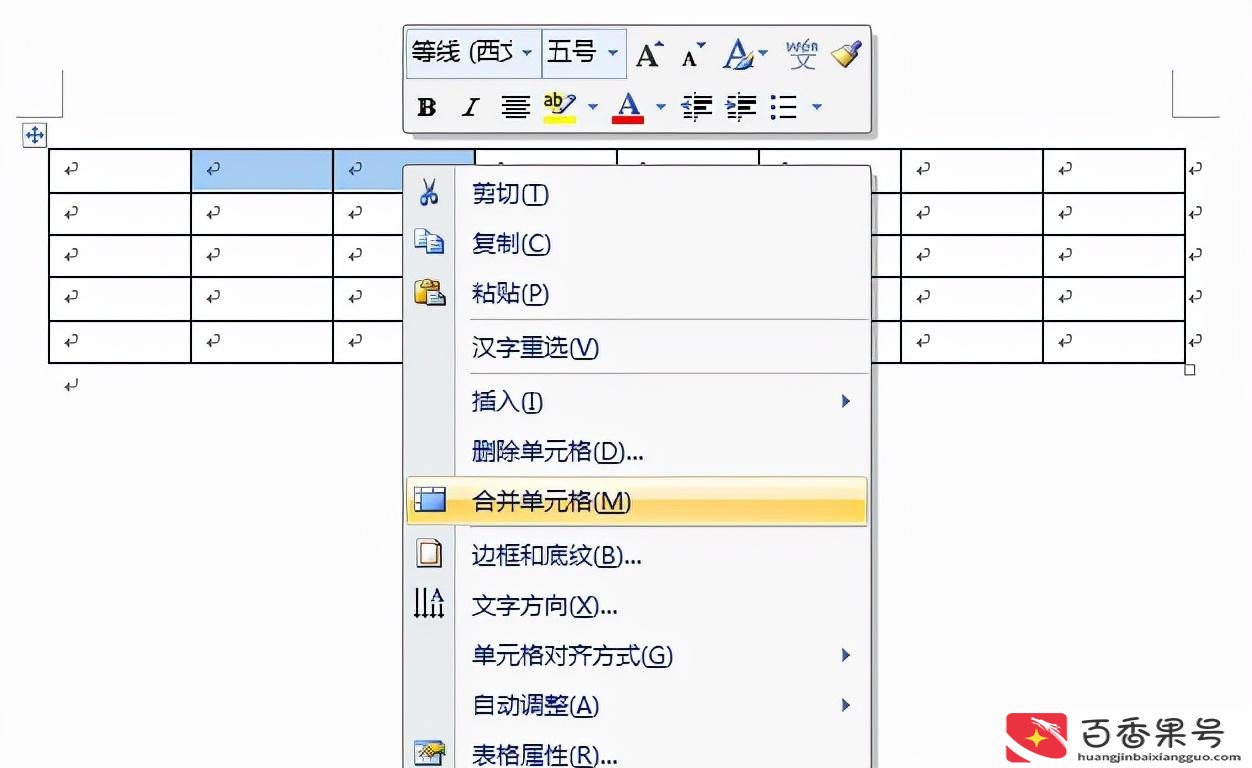Decrease indent in mini toolbar
1252x768 pixels.
[x=696, y=107]
